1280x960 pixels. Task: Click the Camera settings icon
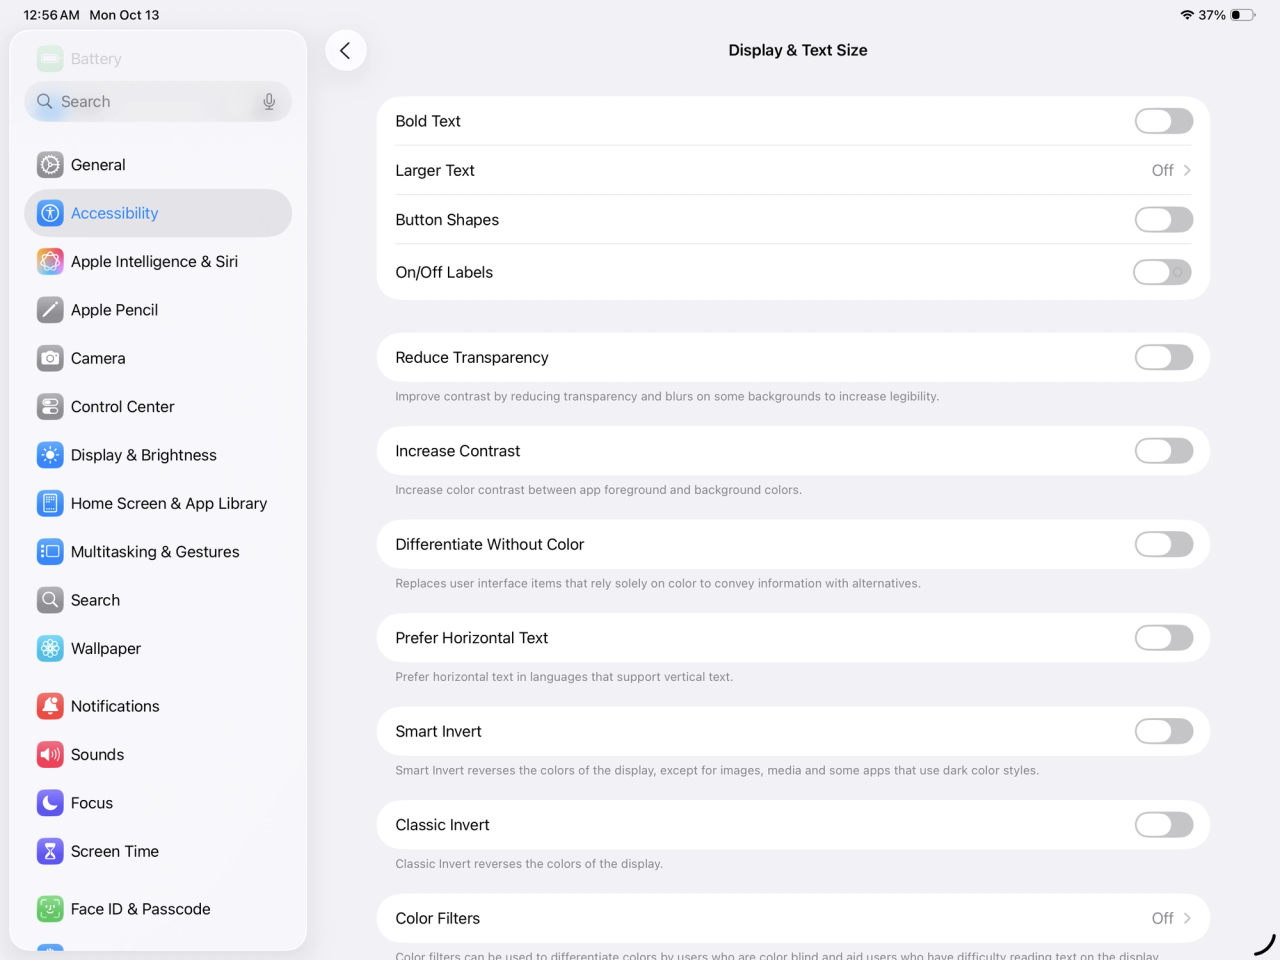point(50,358)
